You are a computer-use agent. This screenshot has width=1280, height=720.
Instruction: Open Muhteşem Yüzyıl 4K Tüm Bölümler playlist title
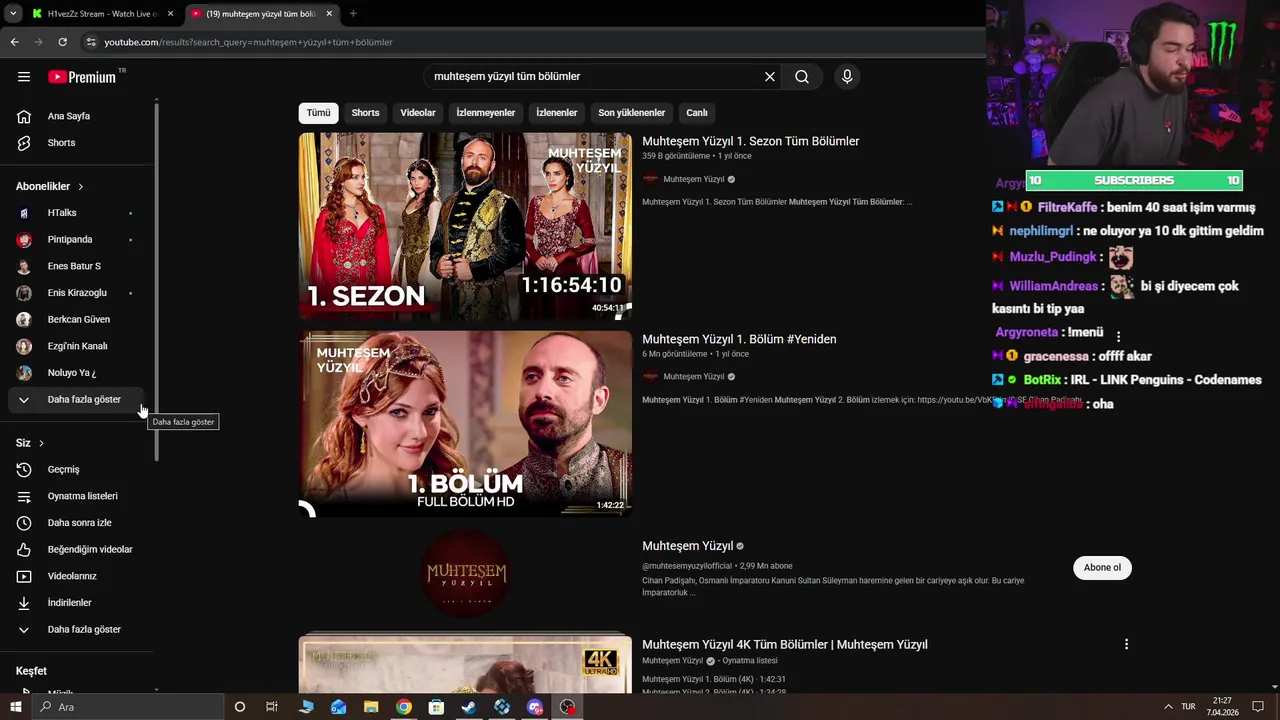click(785, 645)
